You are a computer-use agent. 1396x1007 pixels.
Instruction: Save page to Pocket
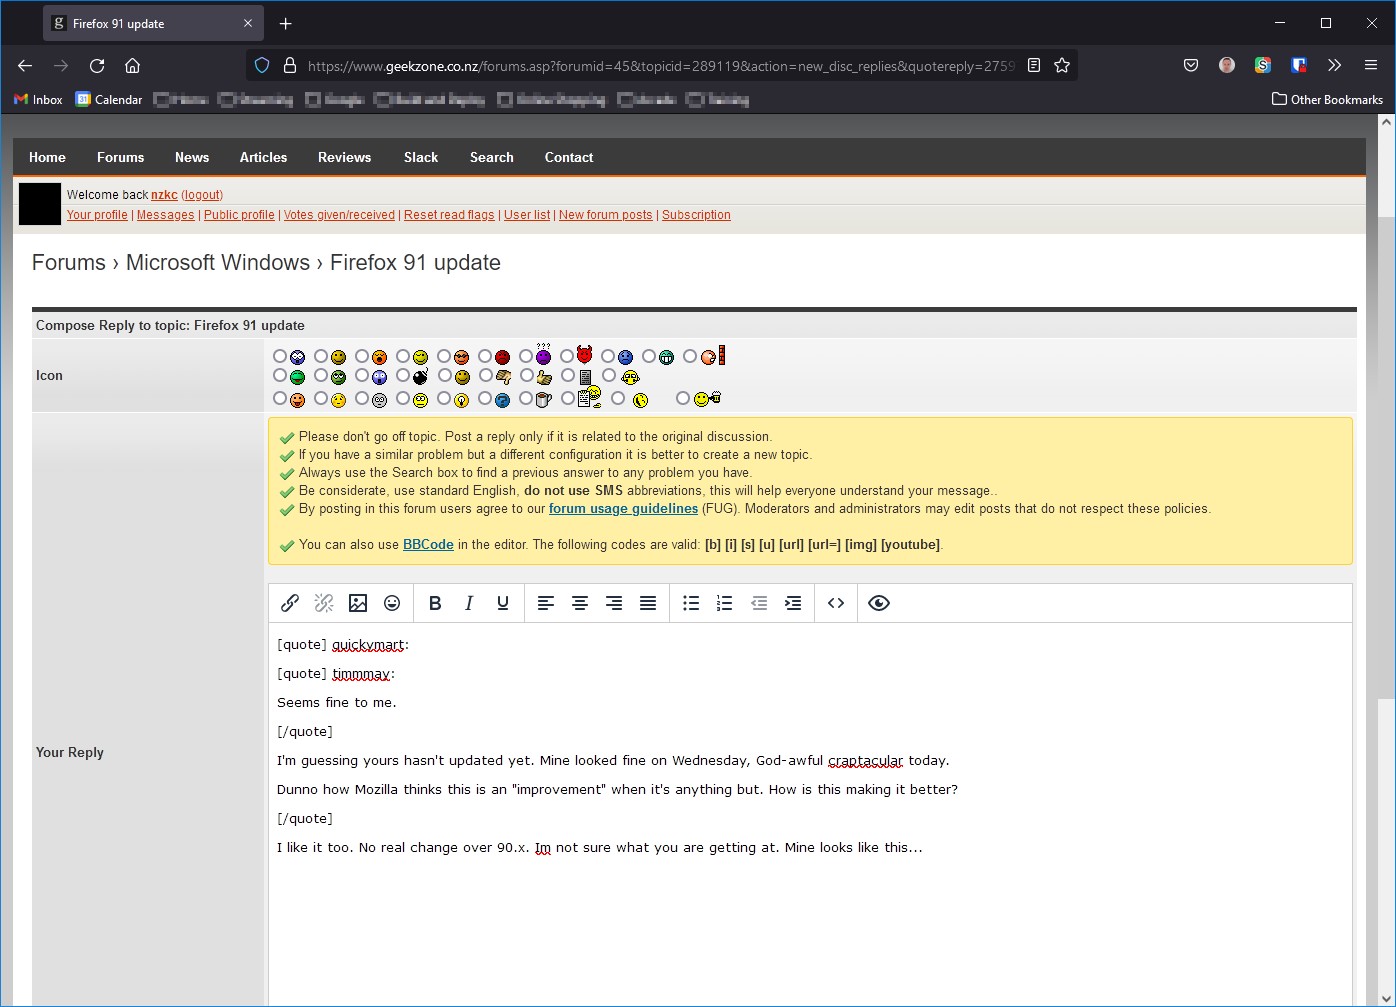pos(1191,65)
